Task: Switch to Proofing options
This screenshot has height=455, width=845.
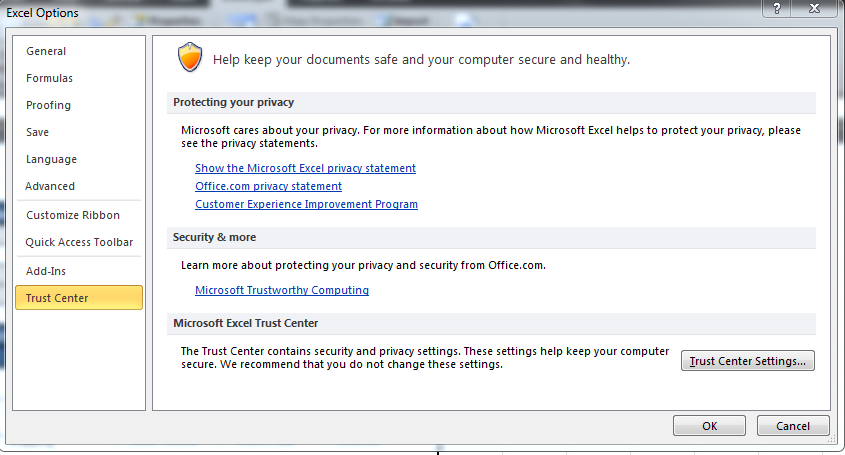Action: click(48, 105)
